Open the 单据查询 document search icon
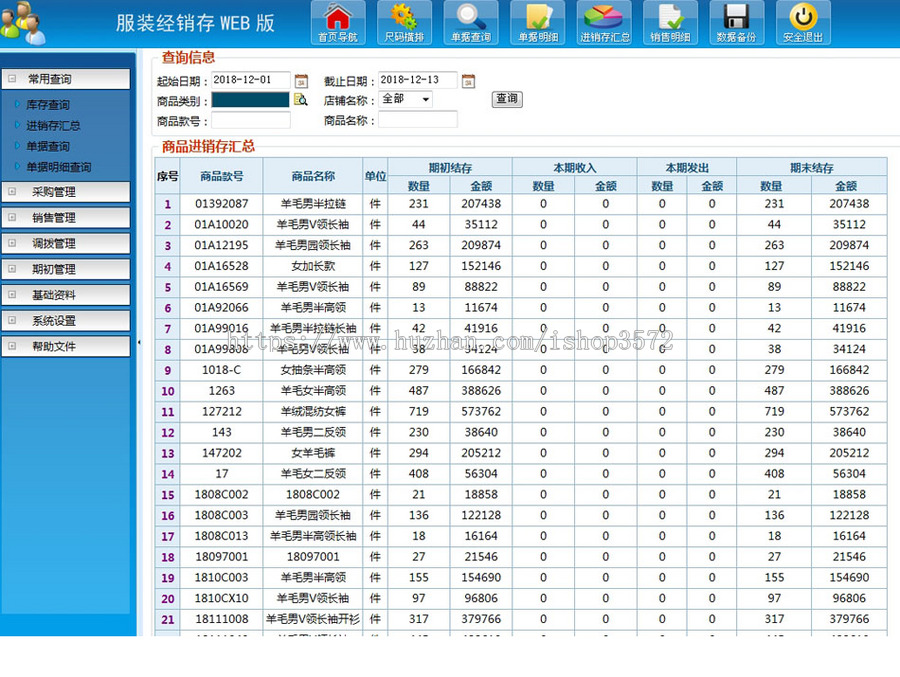Image resolution: width=900 pixels, height=677 pixels. click(471, 22)
